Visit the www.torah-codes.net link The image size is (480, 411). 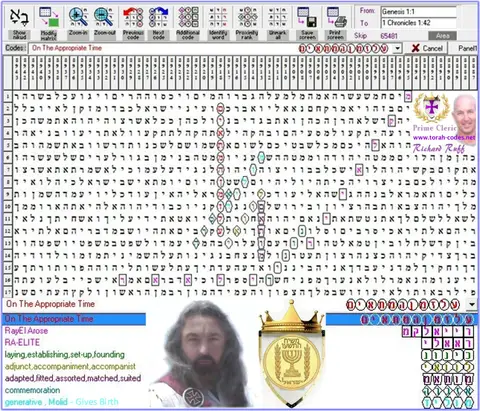click(x=444, y=137)
